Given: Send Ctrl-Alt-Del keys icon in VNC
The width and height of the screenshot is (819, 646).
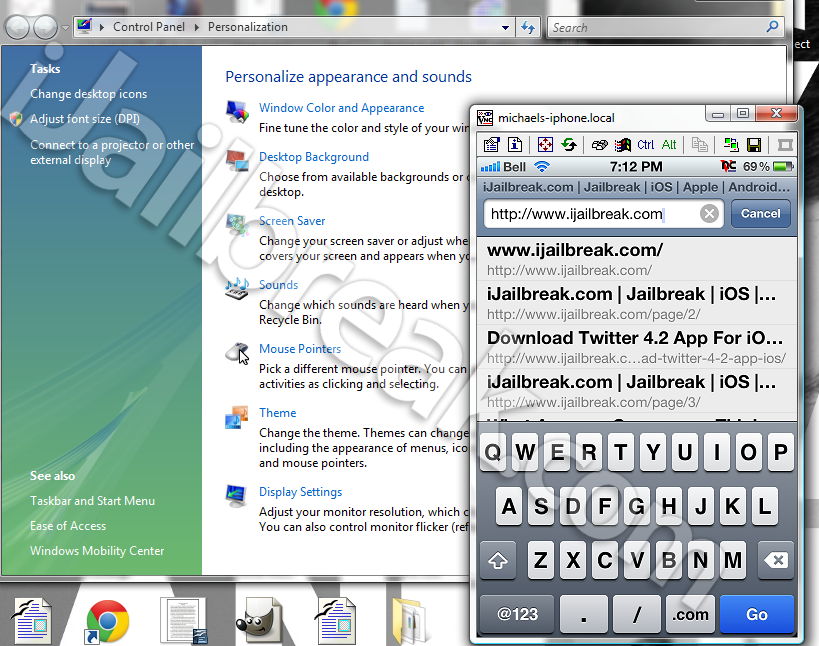Looking at the screenshot, I should (599, 145).
